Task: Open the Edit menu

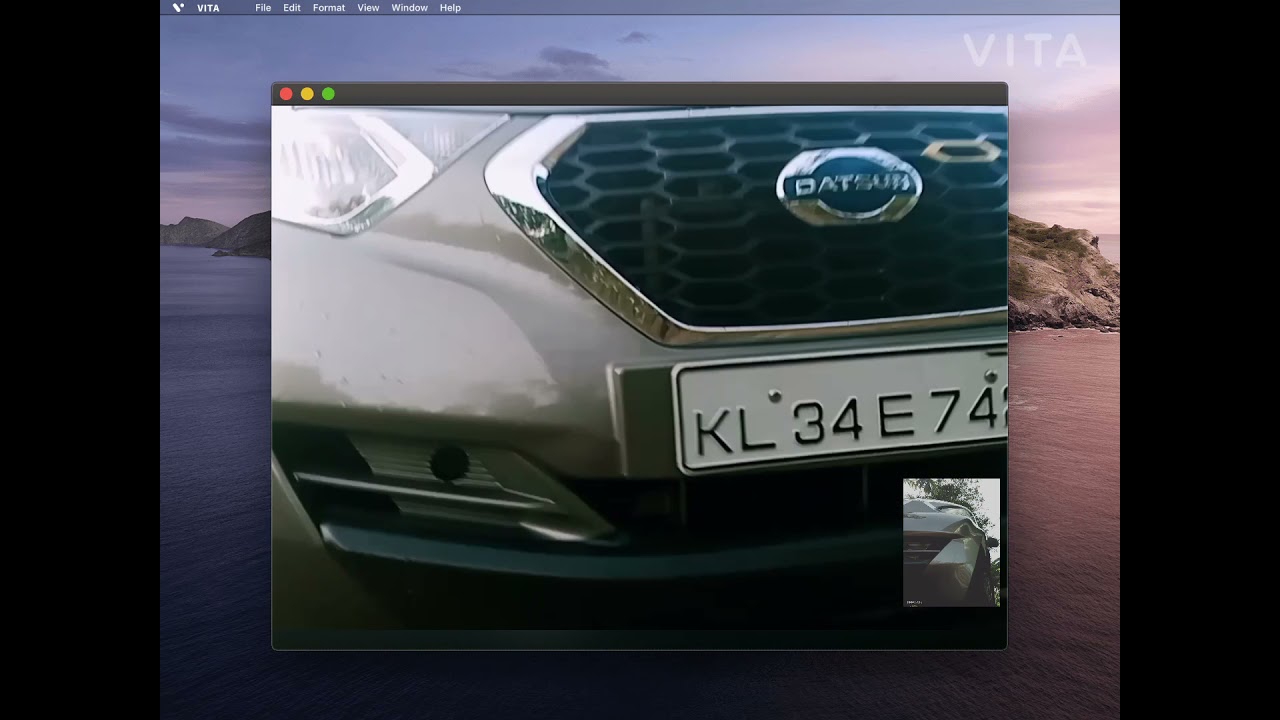Action: pyautogui.click(x=292, y=8)
